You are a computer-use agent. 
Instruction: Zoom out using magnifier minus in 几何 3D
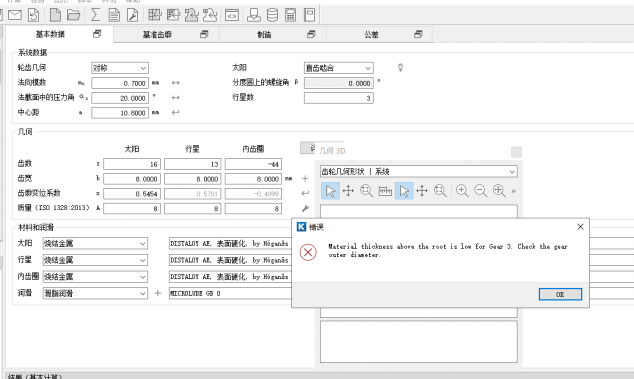click(480, 191)
